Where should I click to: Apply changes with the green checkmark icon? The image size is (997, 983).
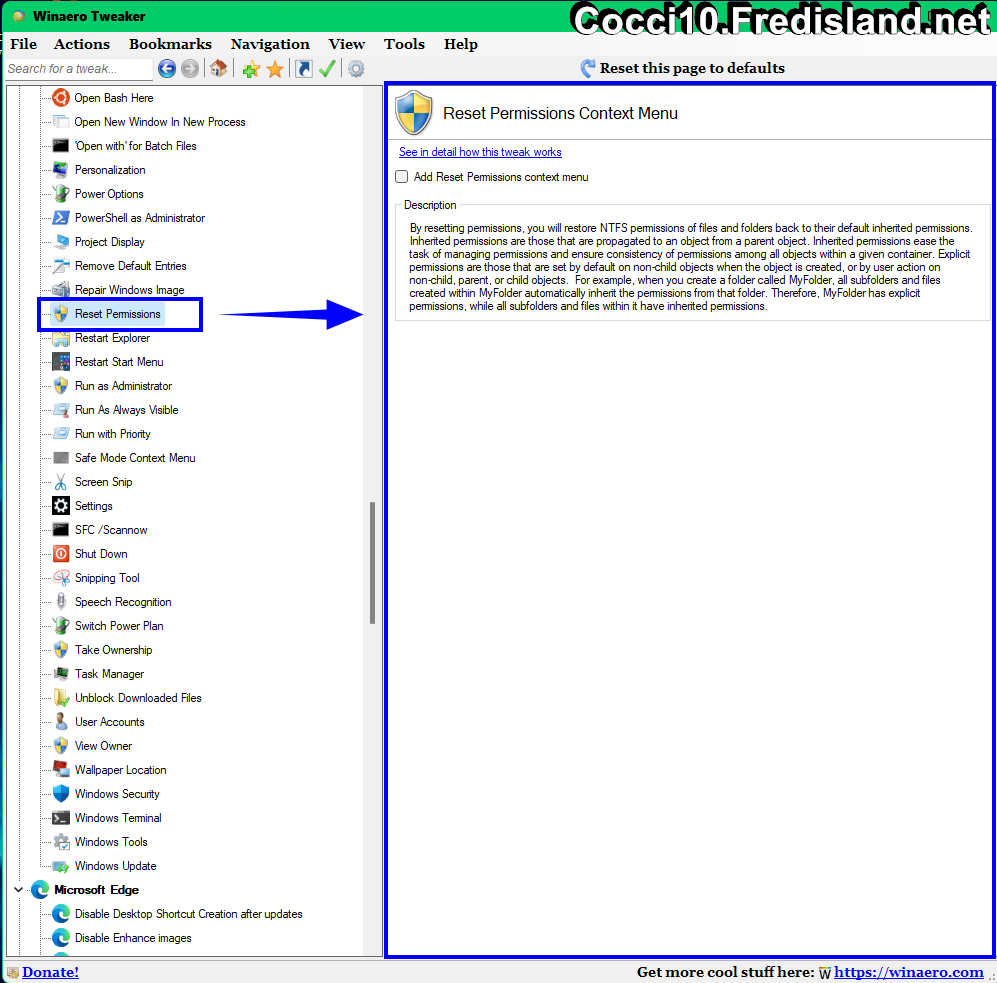tap(327, 69)
